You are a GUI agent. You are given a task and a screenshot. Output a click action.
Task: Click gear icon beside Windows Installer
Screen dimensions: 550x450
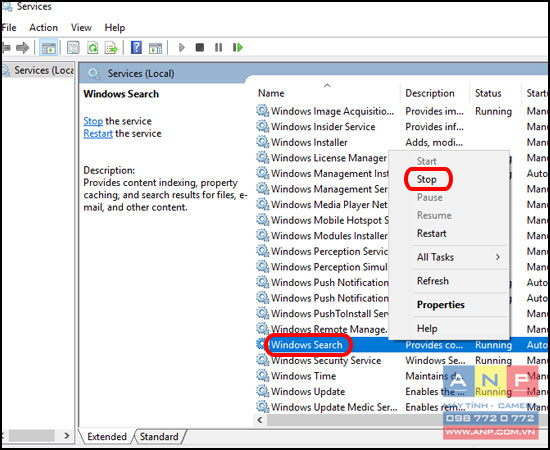[262, 142]
